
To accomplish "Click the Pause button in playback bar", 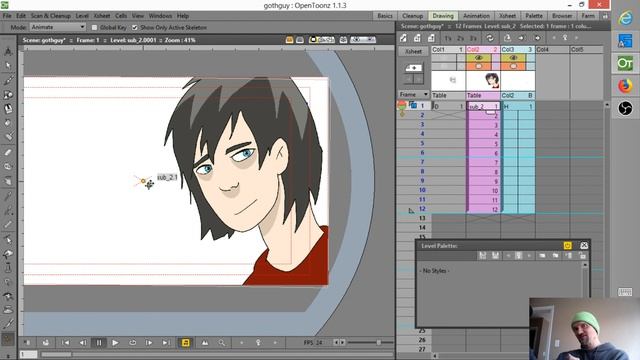I will tap(99, 343).
